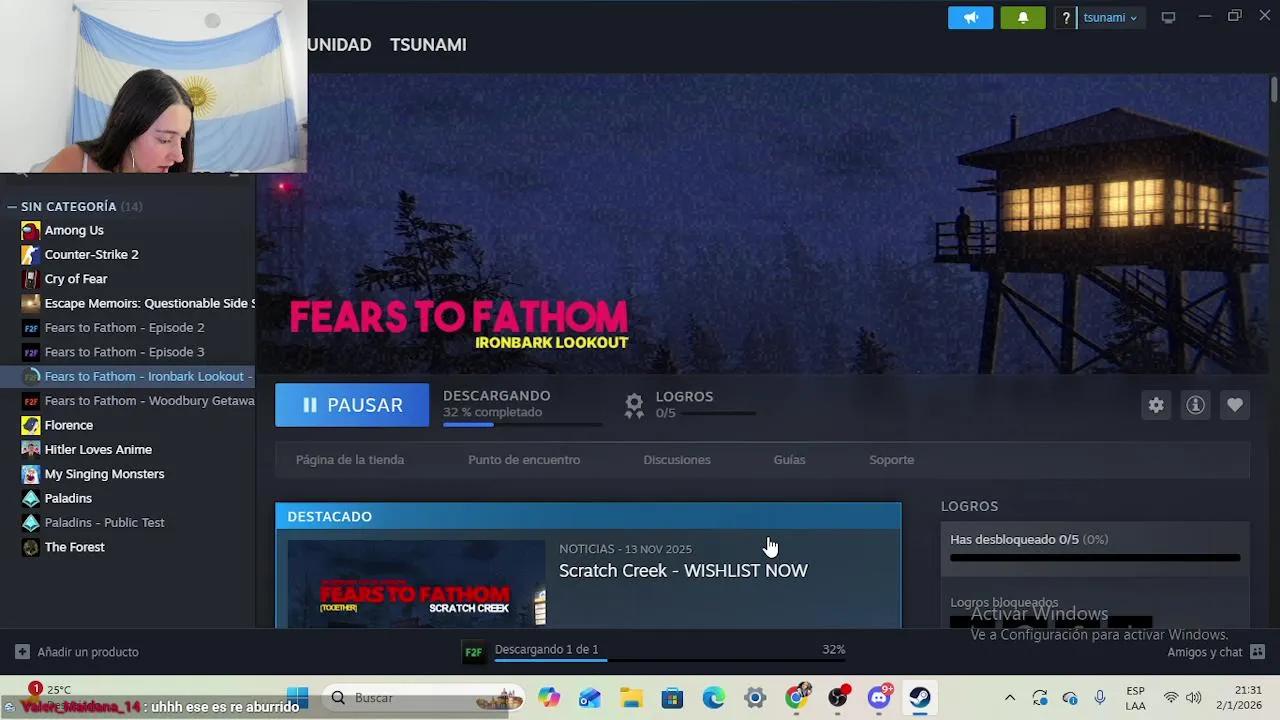This screenshot has width=1280, height=720.
Task: Open Copilot from taskbar
Action: [549, 697]
